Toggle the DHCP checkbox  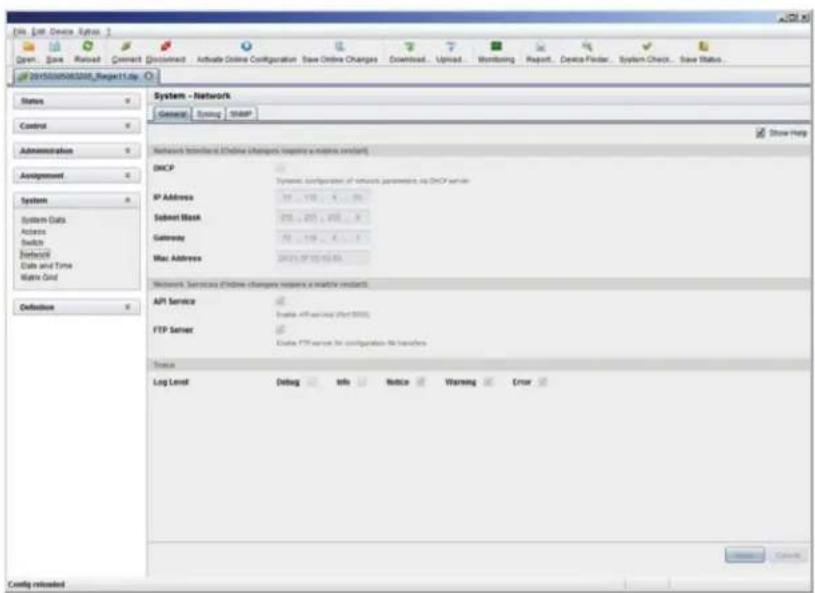point(280,168)
